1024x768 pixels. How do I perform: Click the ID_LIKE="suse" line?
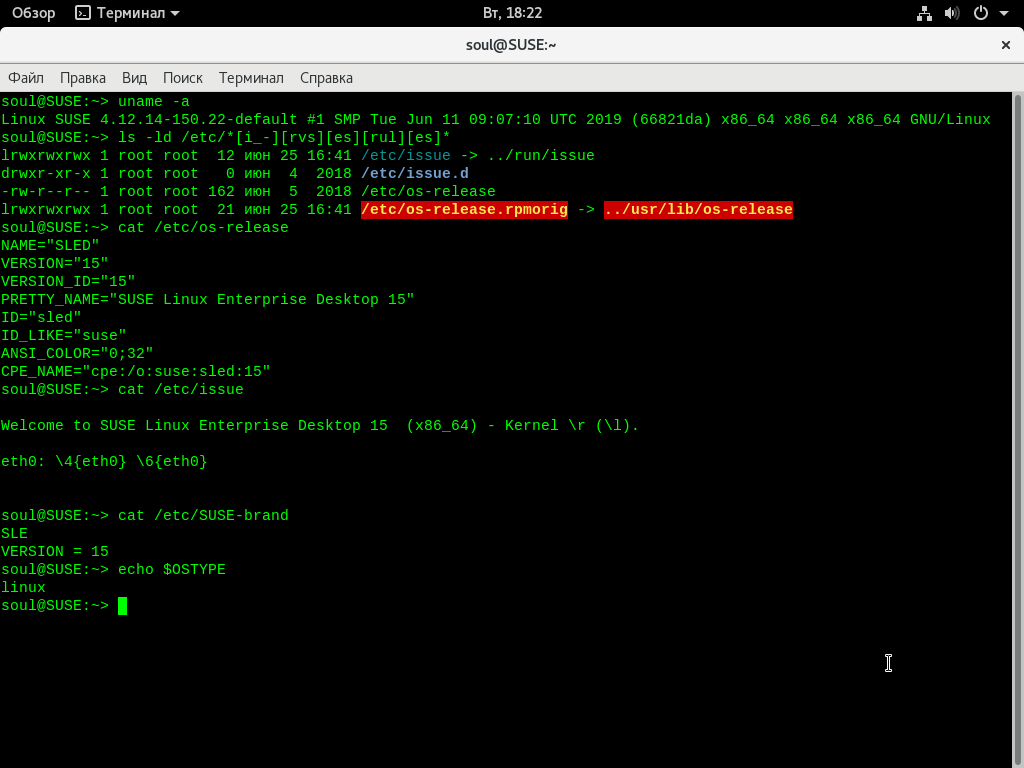tap(63, 336)
